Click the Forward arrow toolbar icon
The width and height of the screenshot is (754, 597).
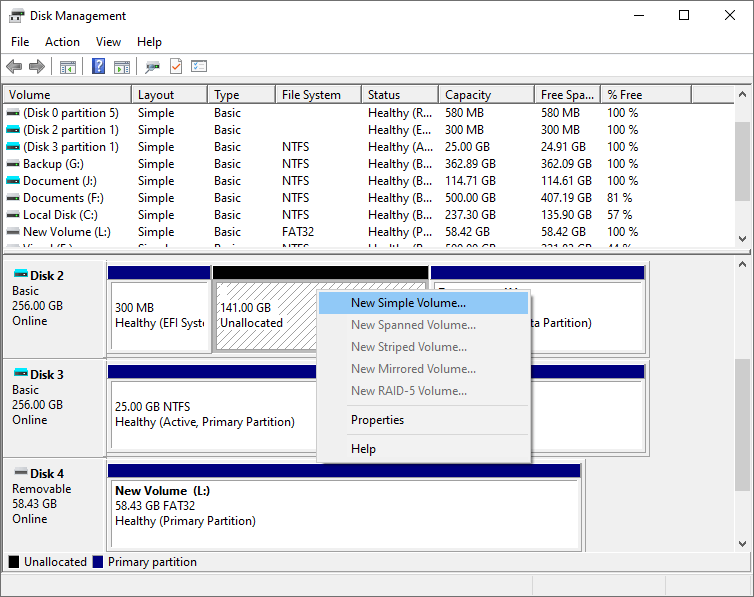37,67
